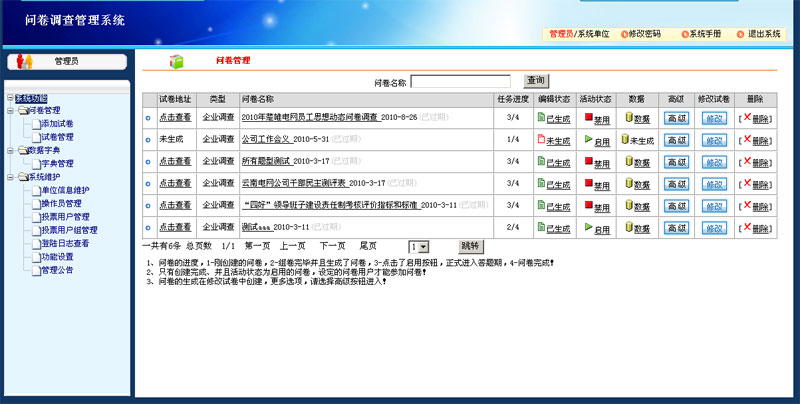
Task: Click the 查询 search button
Action: point(535,80)
